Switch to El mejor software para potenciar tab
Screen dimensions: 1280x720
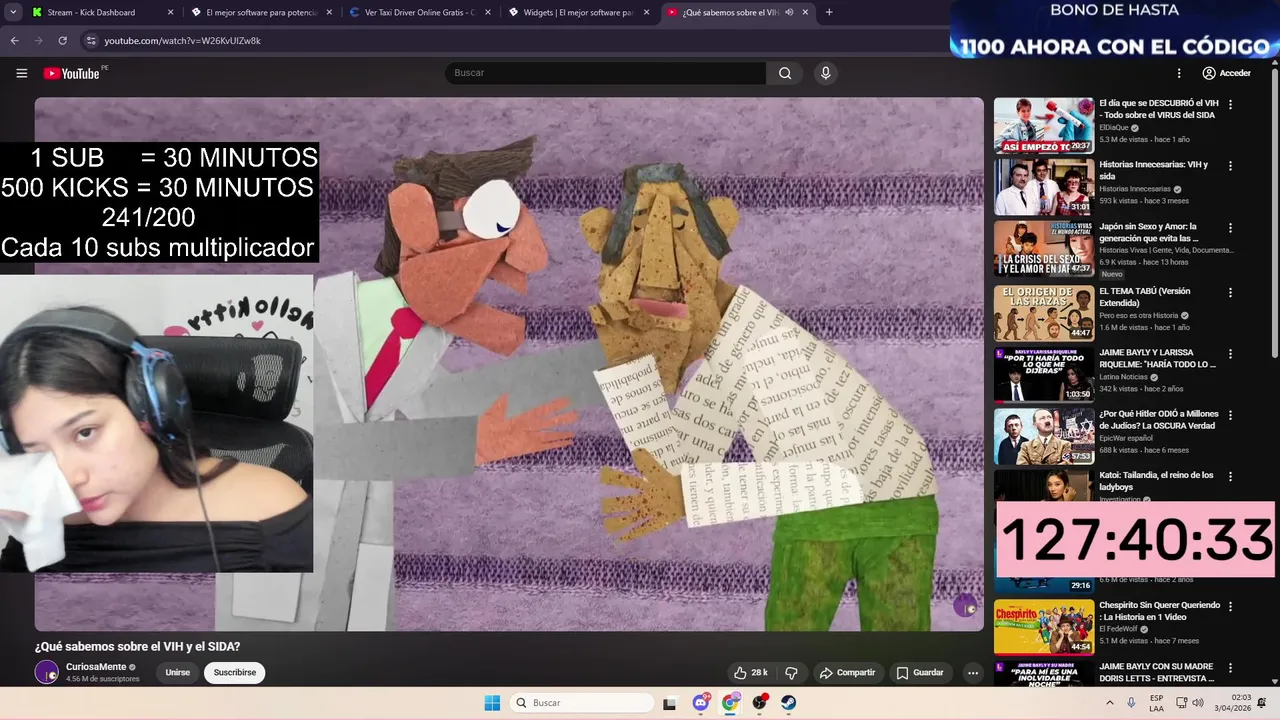tap(261, 12)
